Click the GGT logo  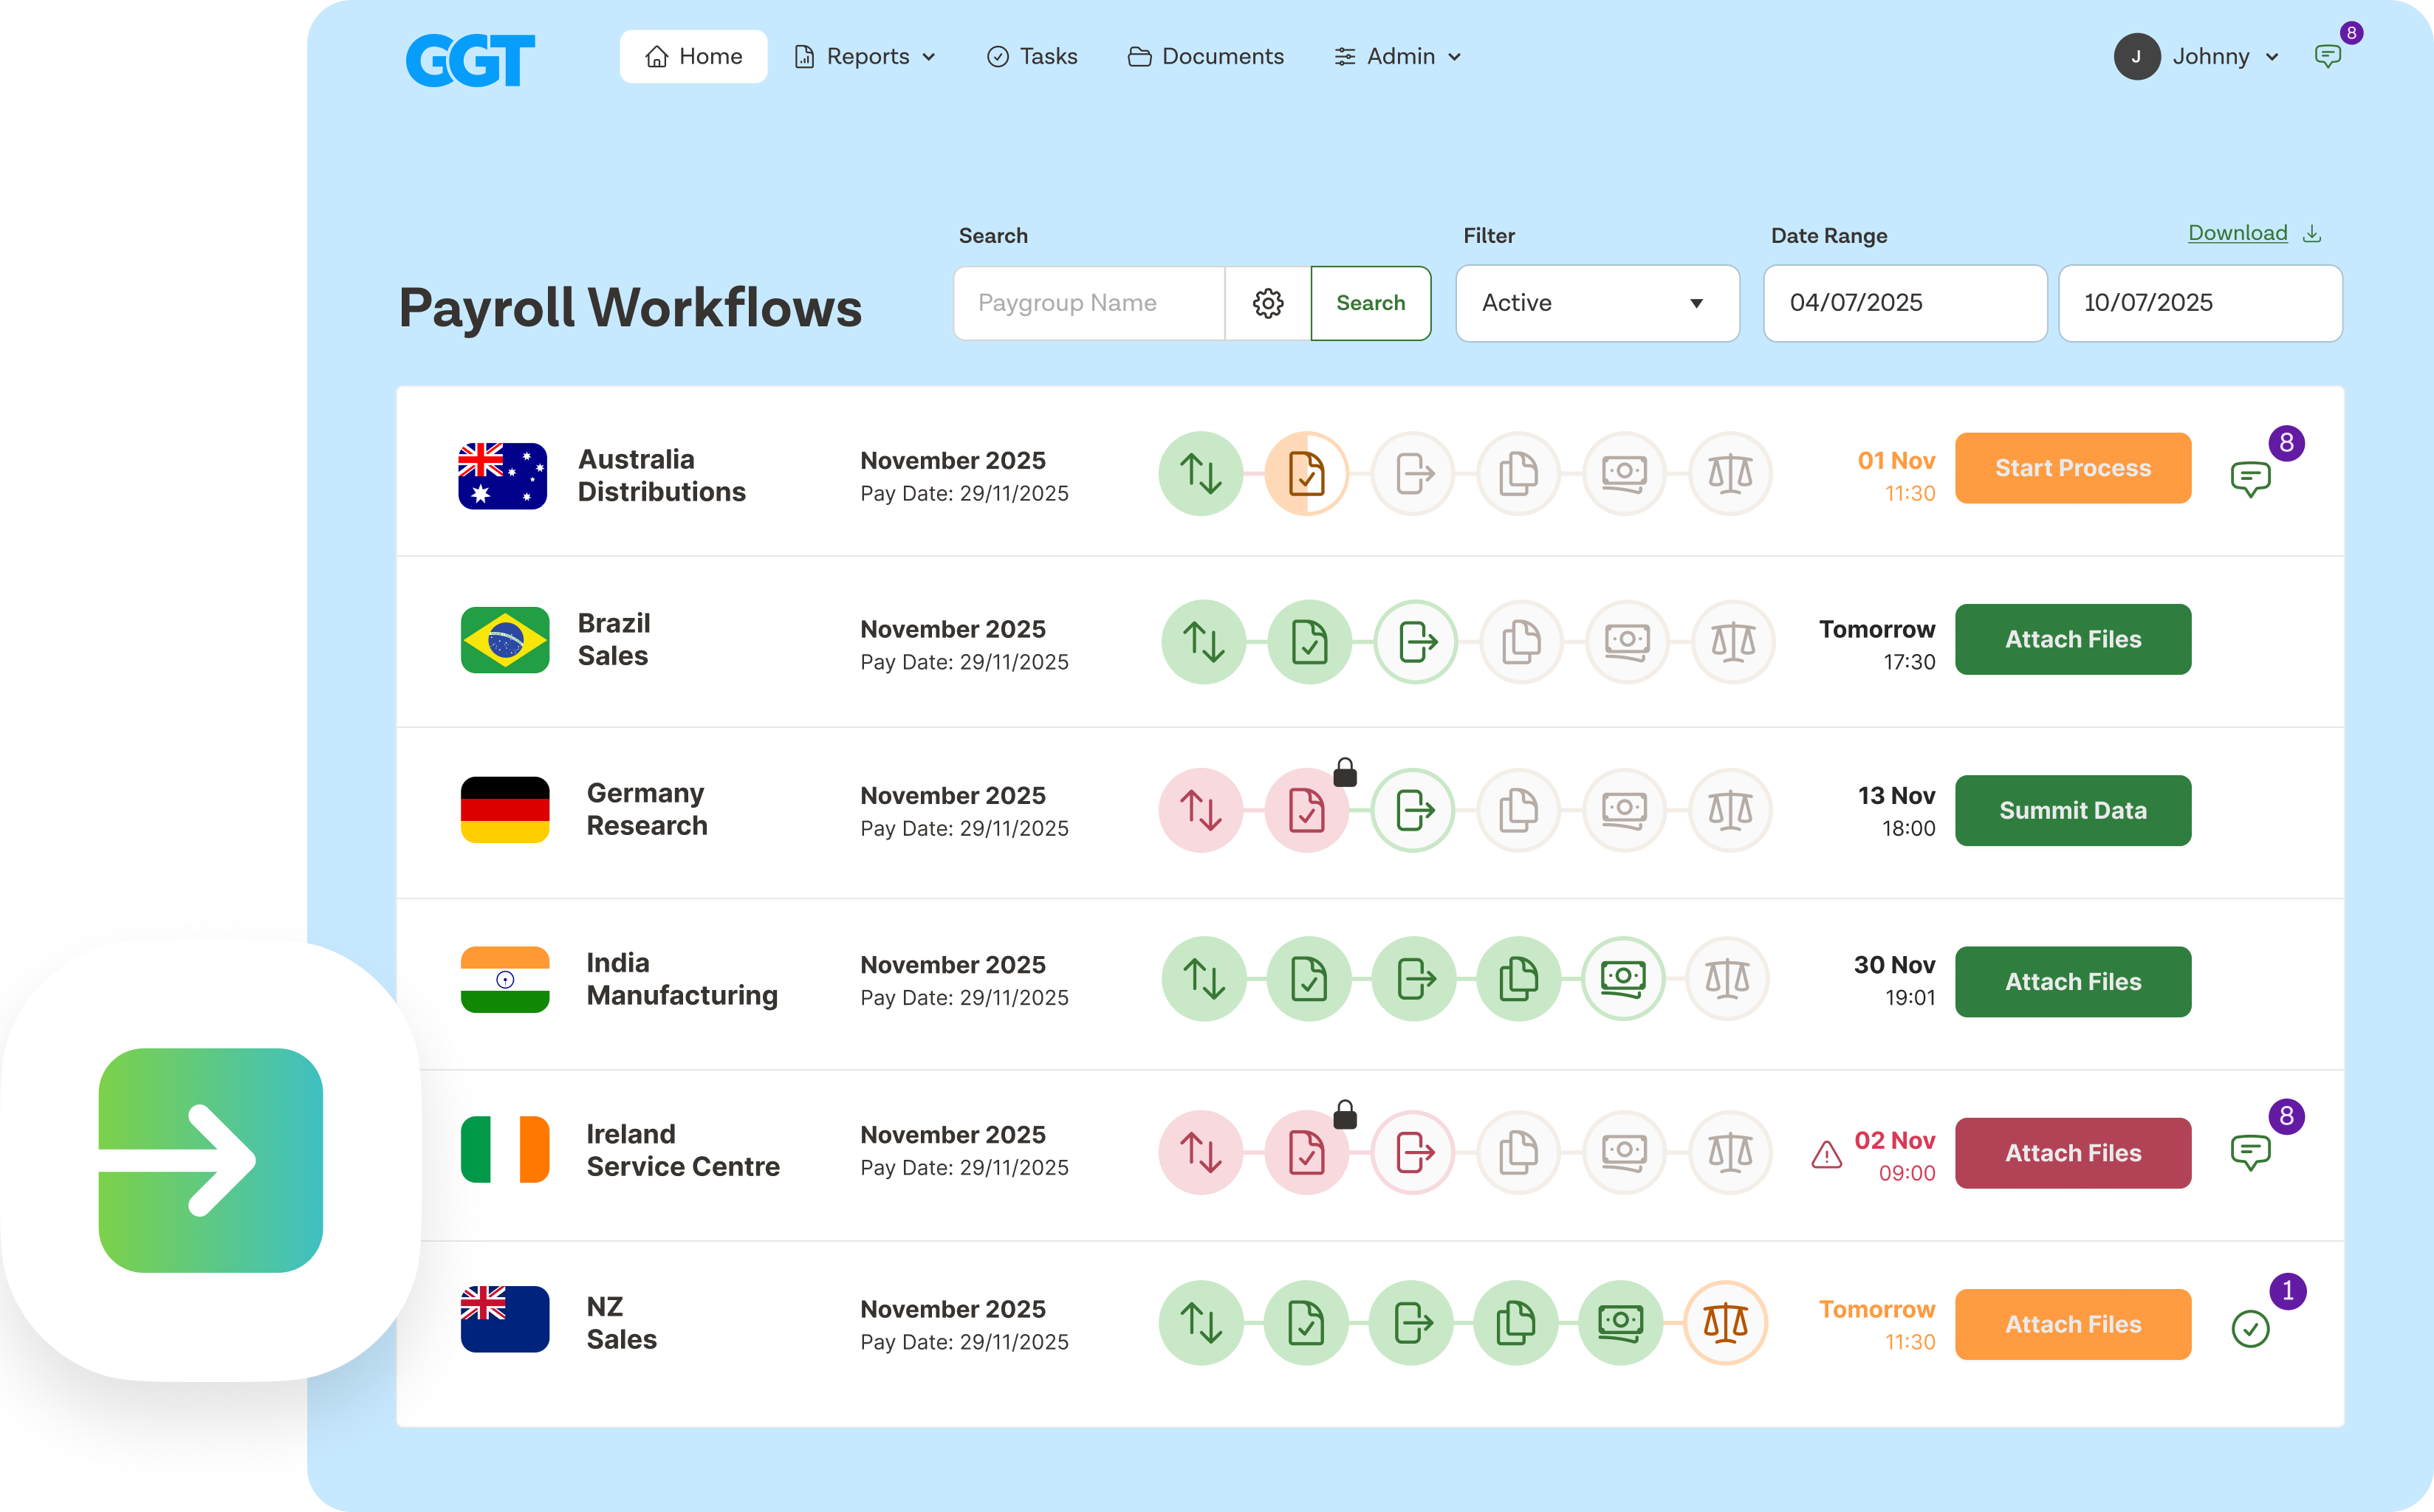click(470, 59)
